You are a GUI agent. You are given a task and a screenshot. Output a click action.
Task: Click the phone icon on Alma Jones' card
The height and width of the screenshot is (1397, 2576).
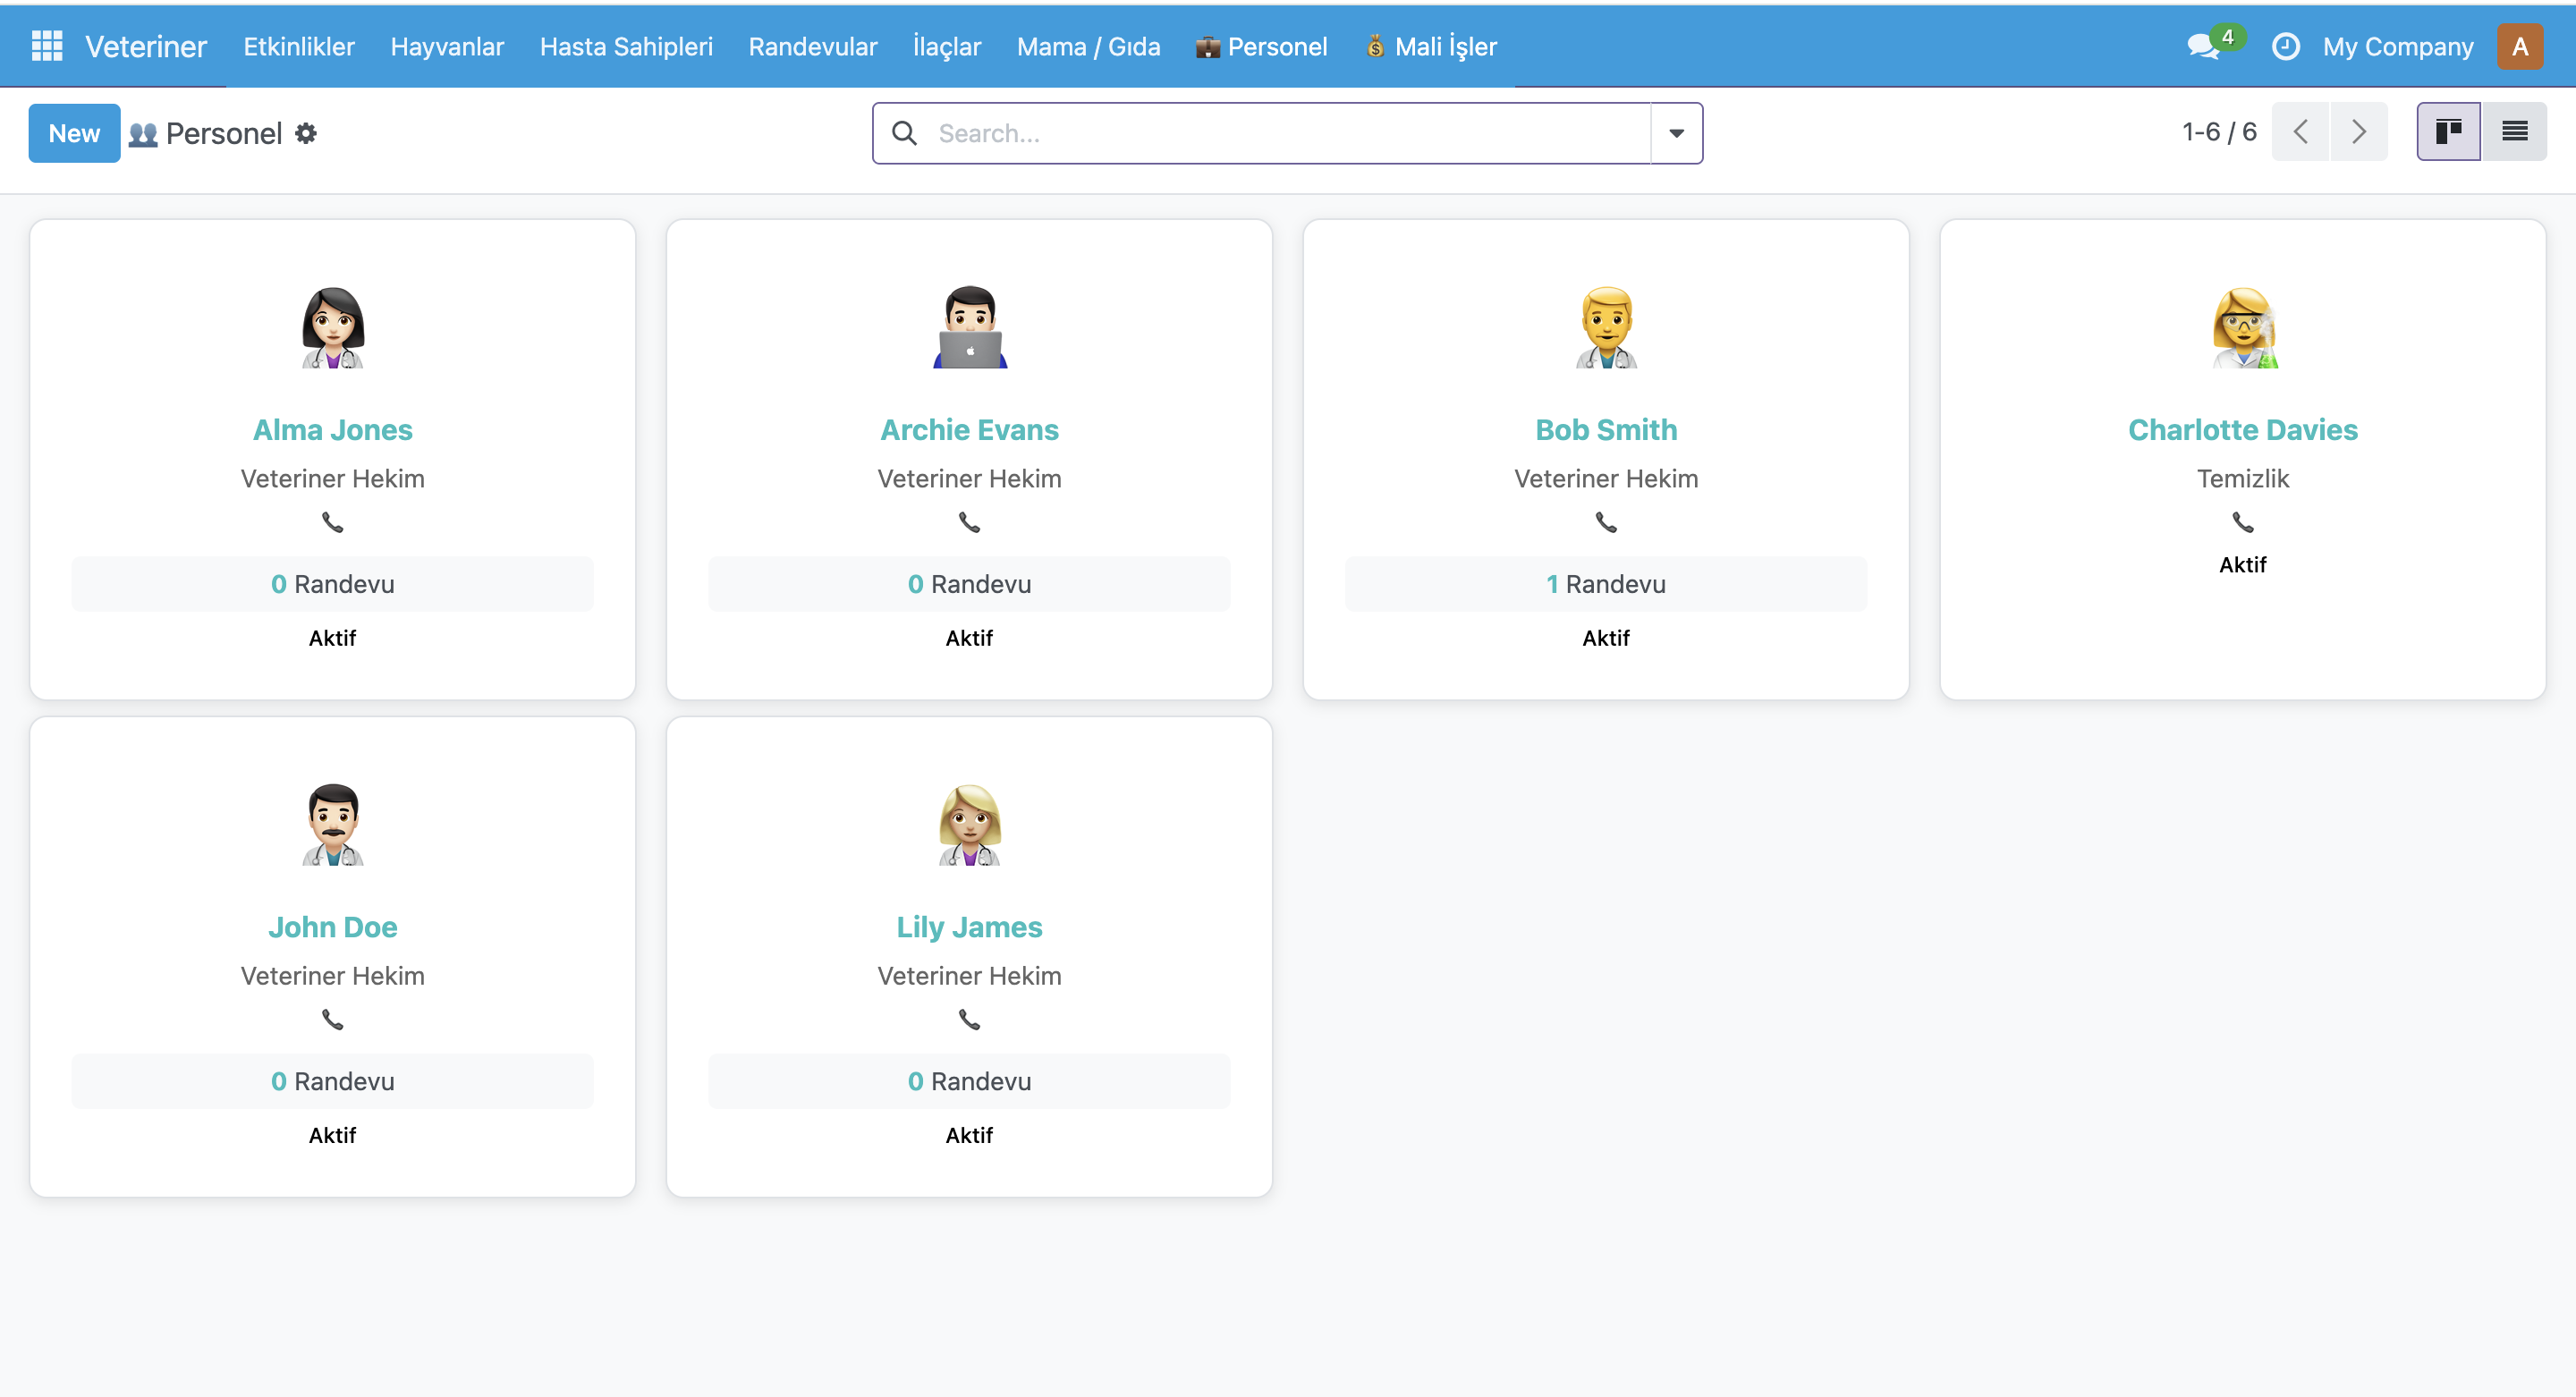[x=332, y=522]
